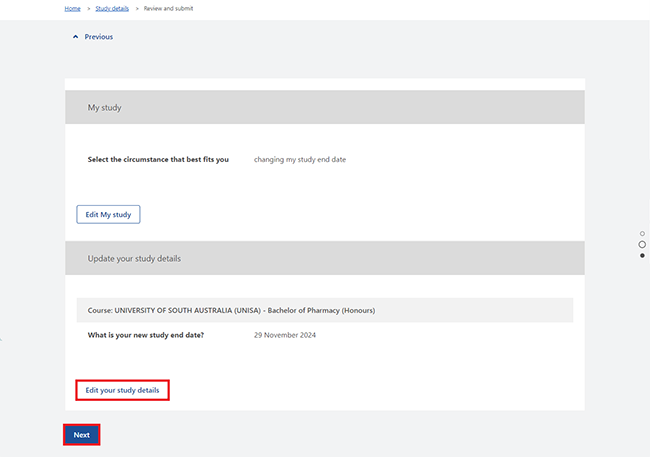
Task: Click the 'changing my study end date' answer
Action: pos(300,160)
